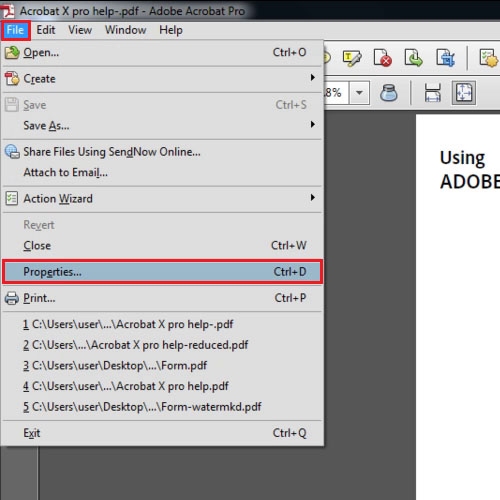Expand the Create submenu arrow
500x500 pixels.
(x=312, y=78)
